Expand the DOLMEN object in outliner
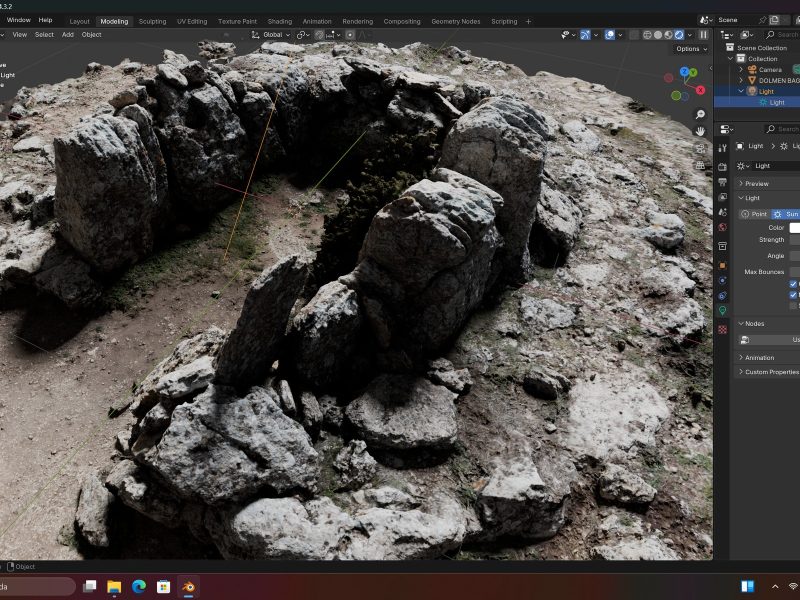This screenshot has width=800, height=600. pos(741,81)
